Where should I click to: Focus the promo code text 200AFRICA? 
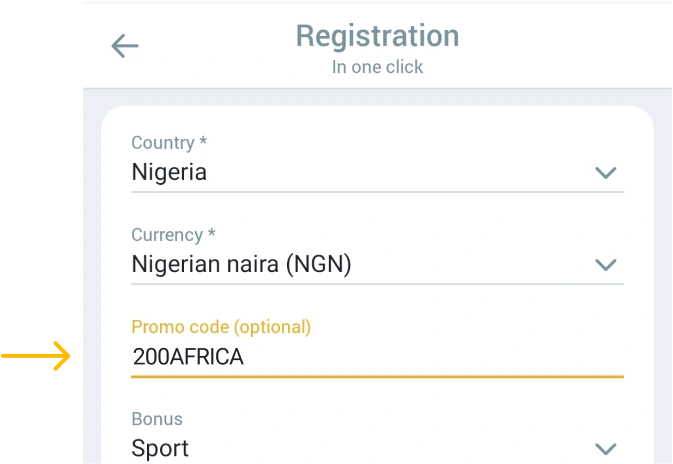188,357
